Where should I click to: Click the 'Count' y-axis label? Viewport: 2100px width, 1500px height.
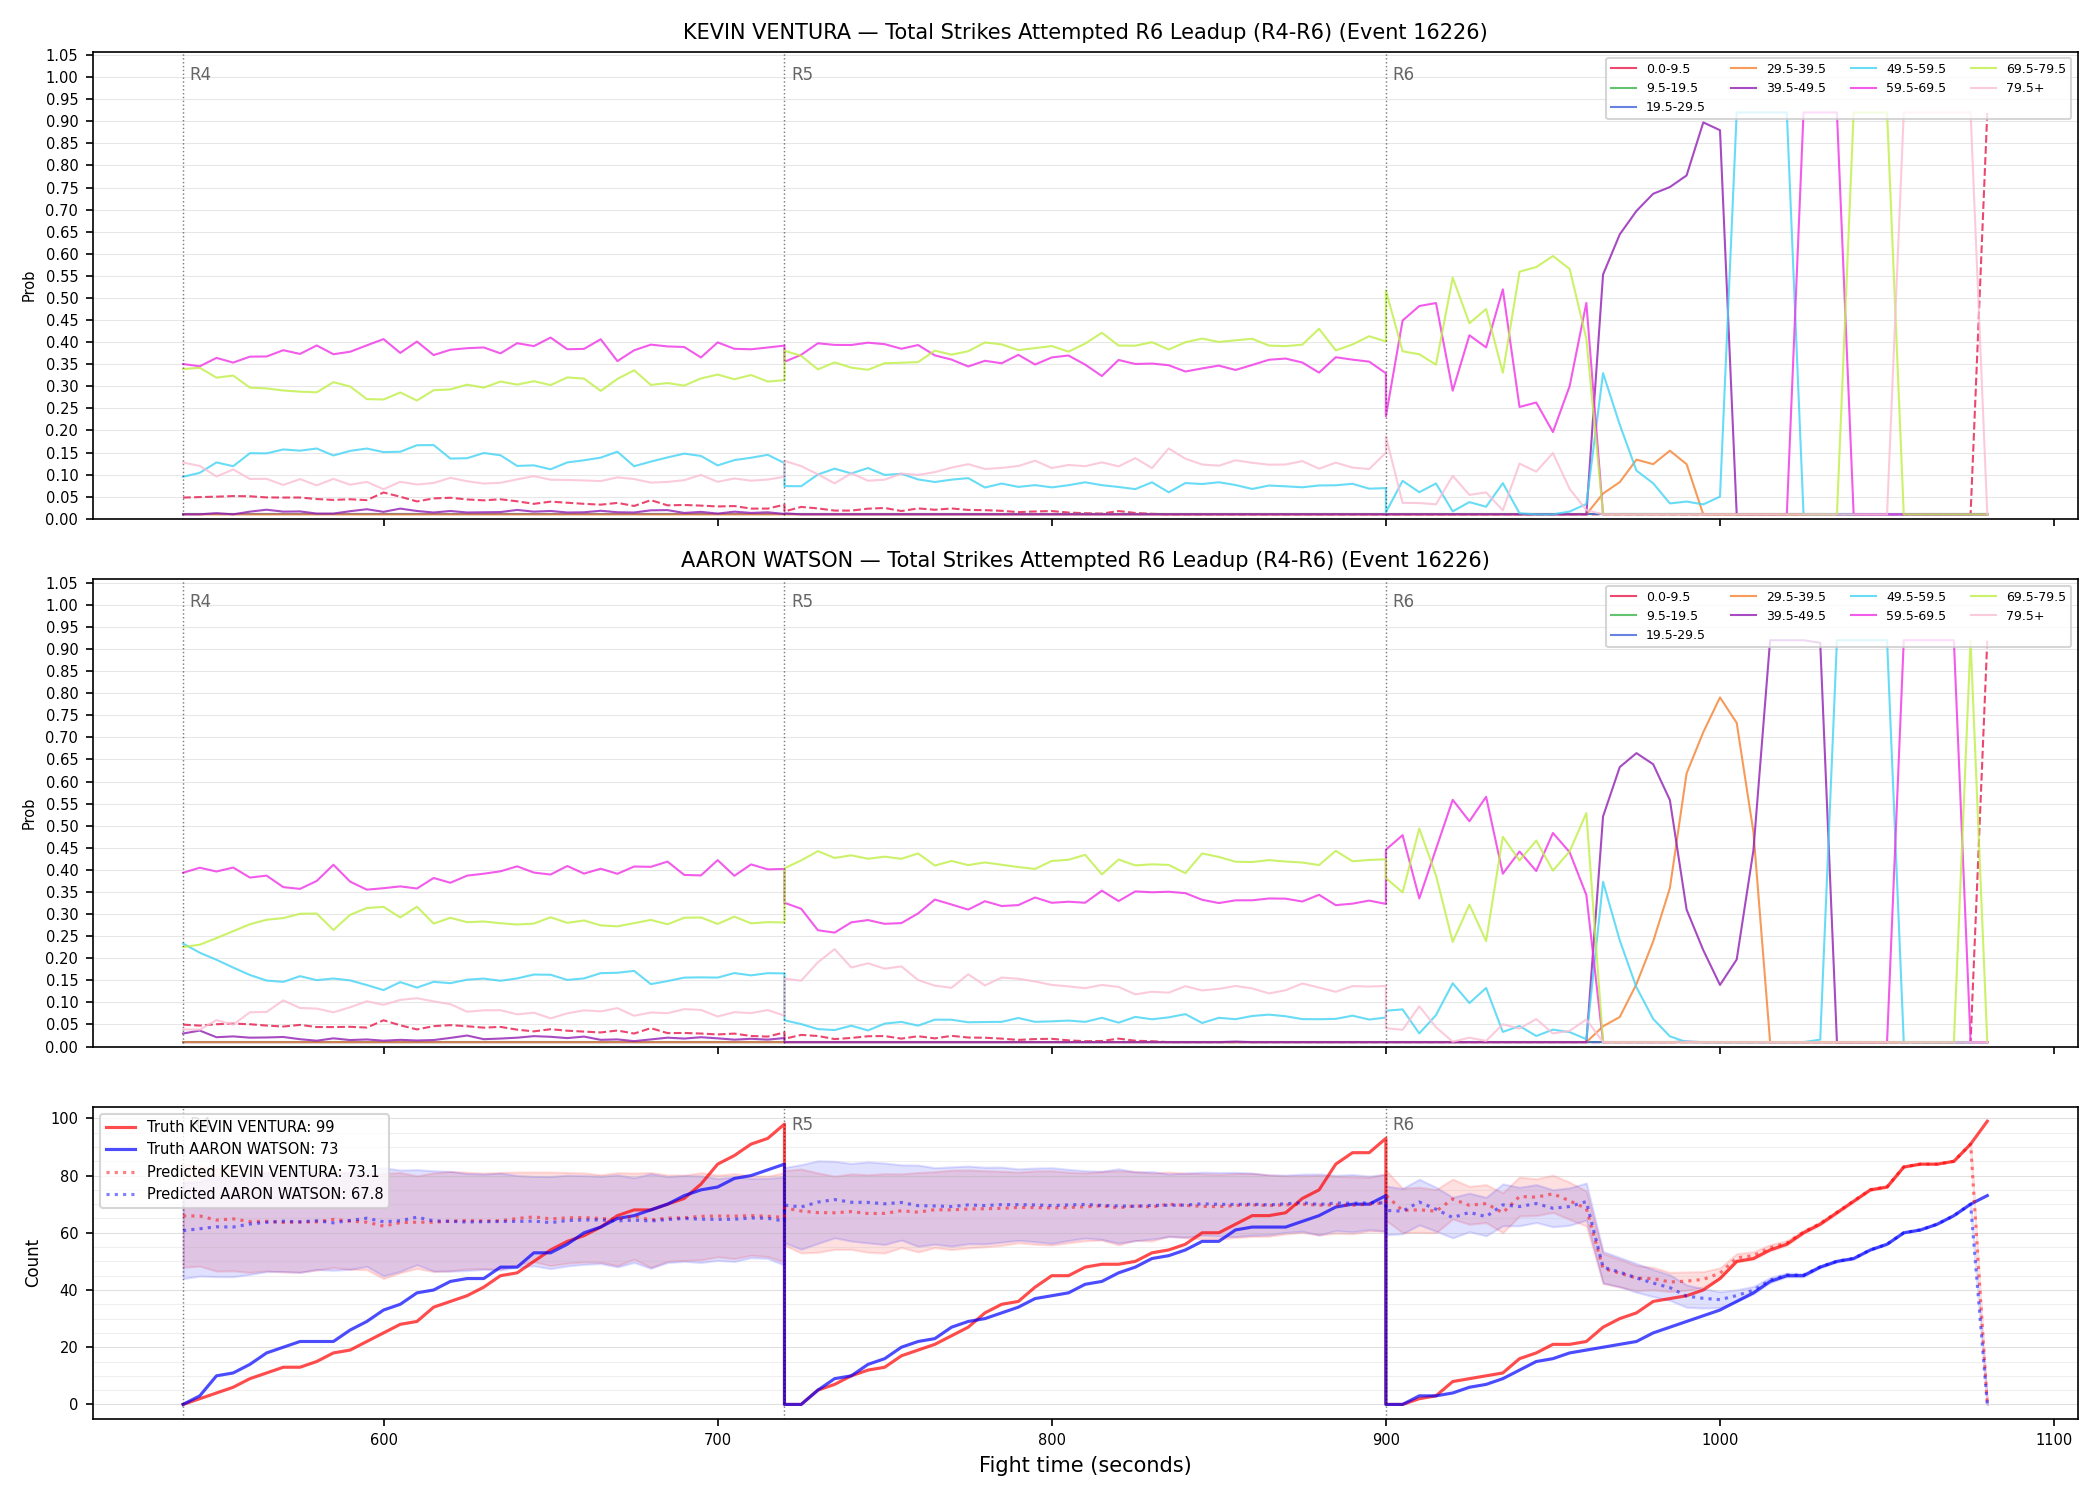(x=32, y=1263)
